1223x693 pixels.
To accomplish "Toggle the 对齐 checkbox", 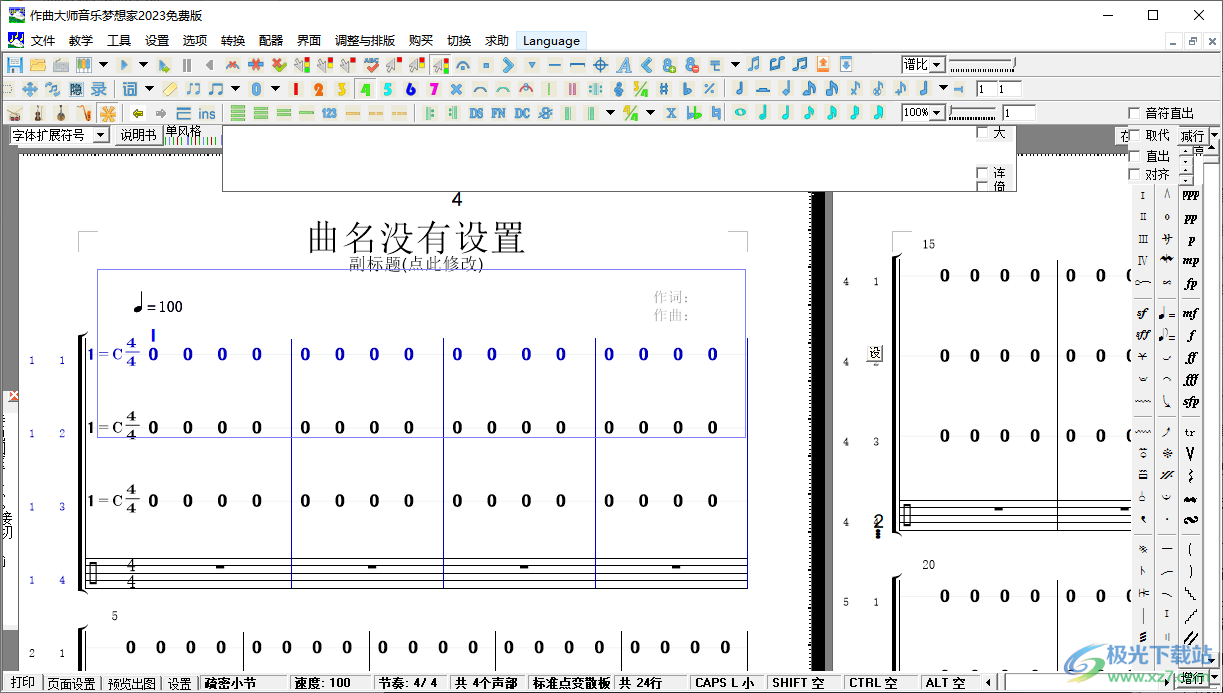I will coord(1134,173).
